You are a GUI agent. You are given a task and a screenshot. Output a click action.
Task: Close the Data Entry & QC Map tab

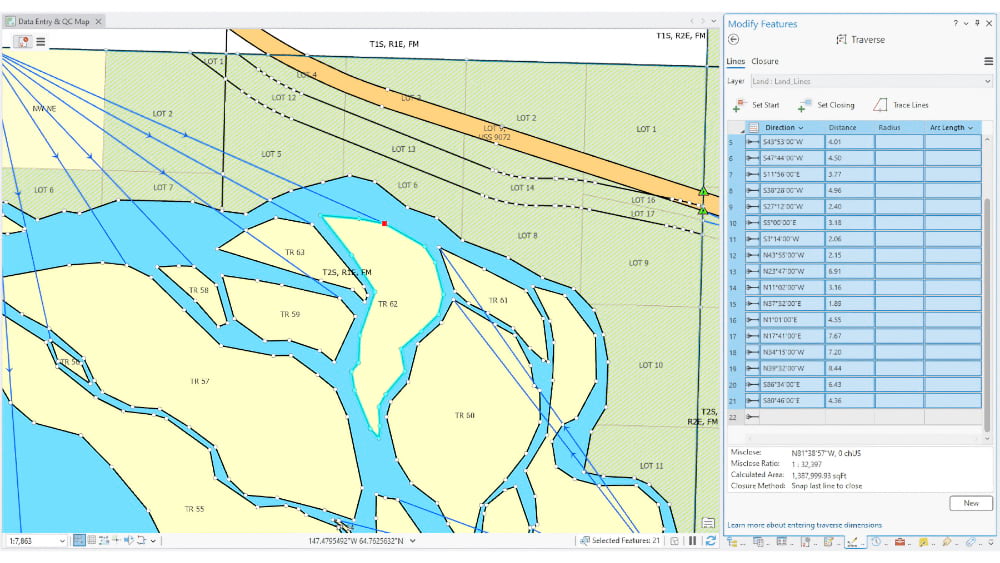98,21
